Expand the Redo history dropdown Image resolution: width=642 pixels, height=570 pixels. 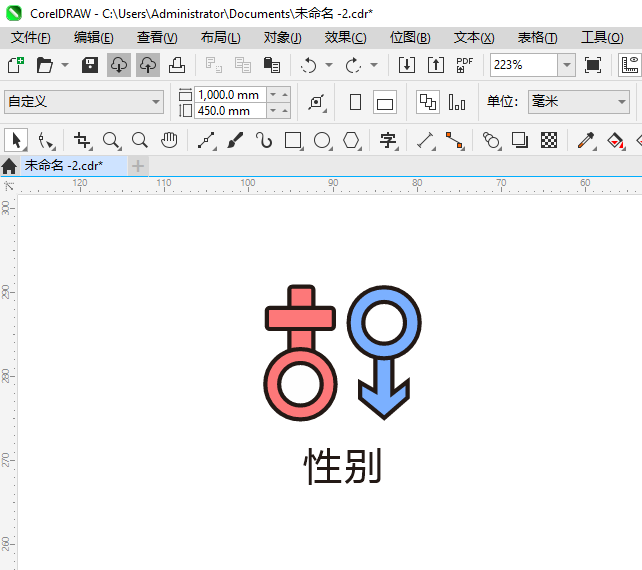[374, 65]
